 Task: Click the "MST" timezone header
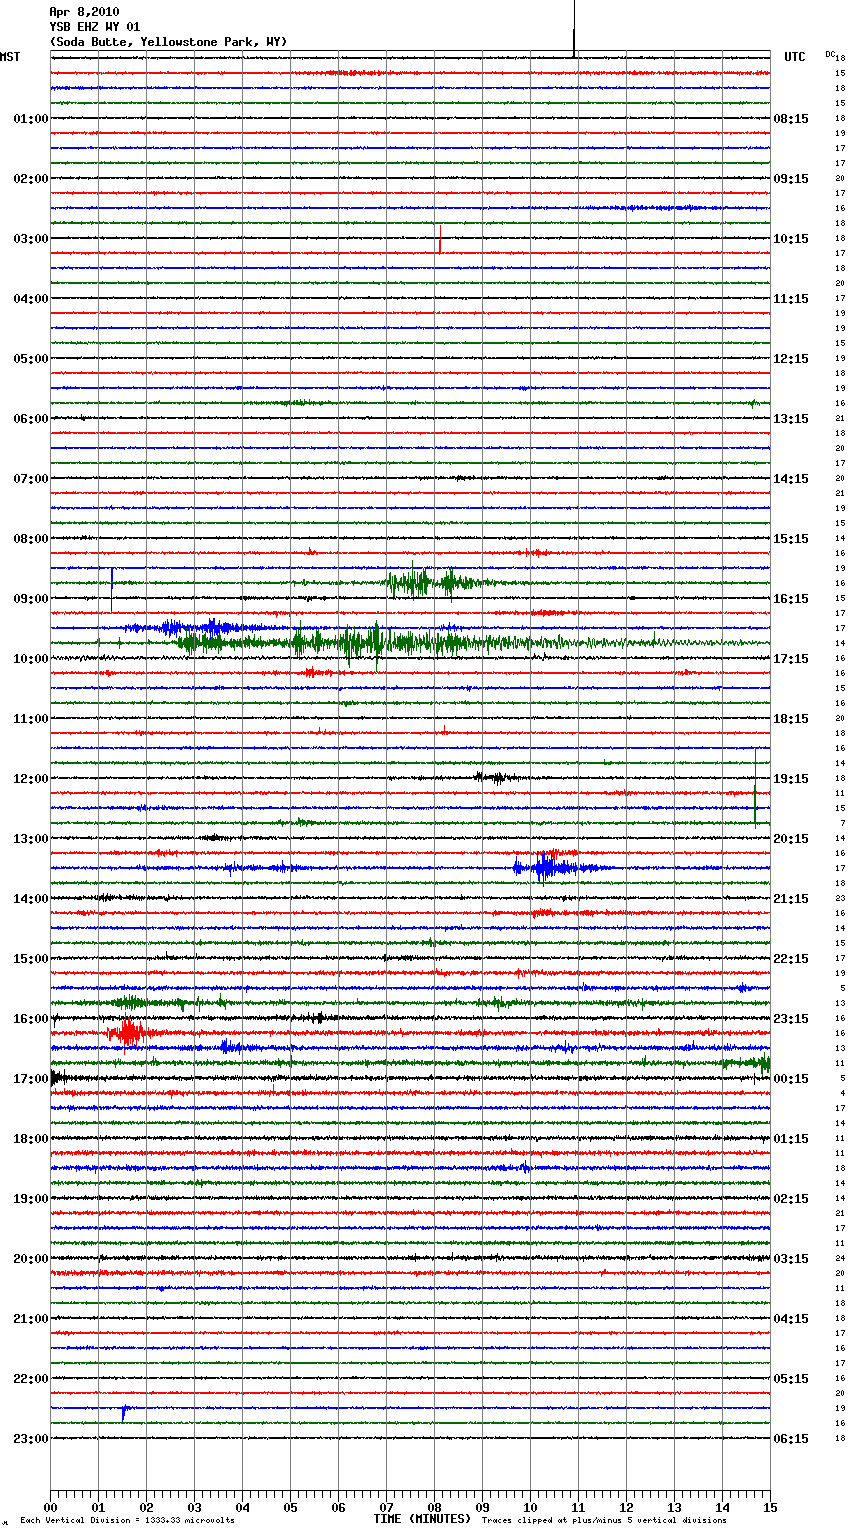point(10,57)
